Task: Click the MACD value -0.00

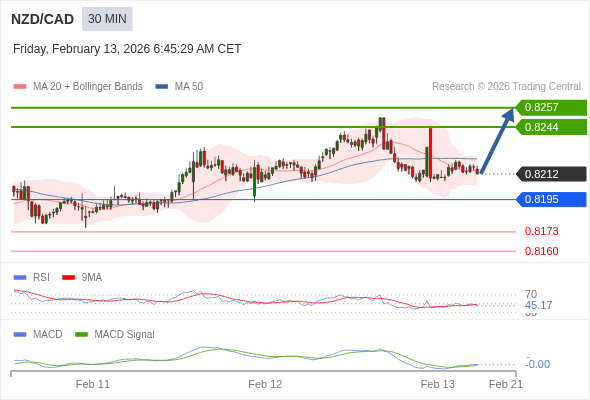Action: click(537, 364)
